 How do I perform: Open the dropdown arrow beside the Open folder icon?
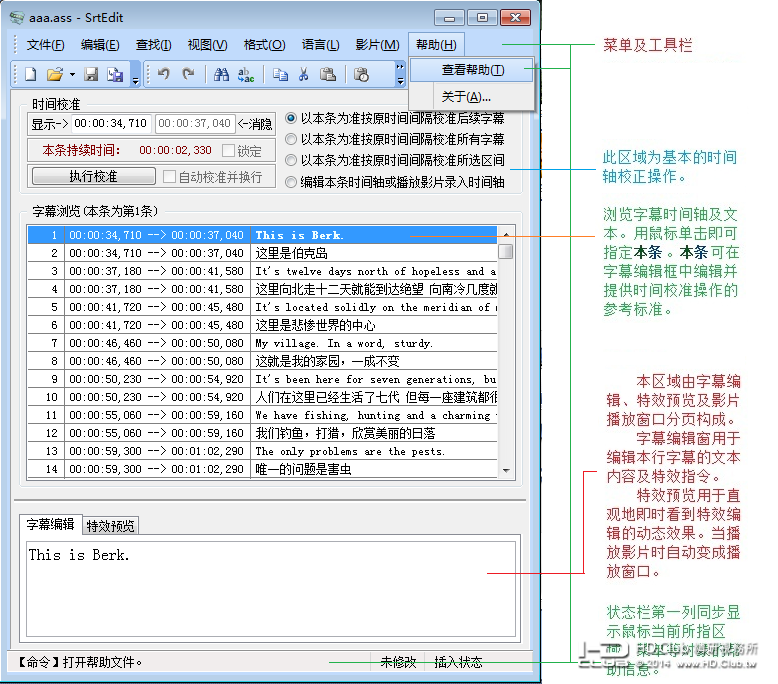[72, 75]
